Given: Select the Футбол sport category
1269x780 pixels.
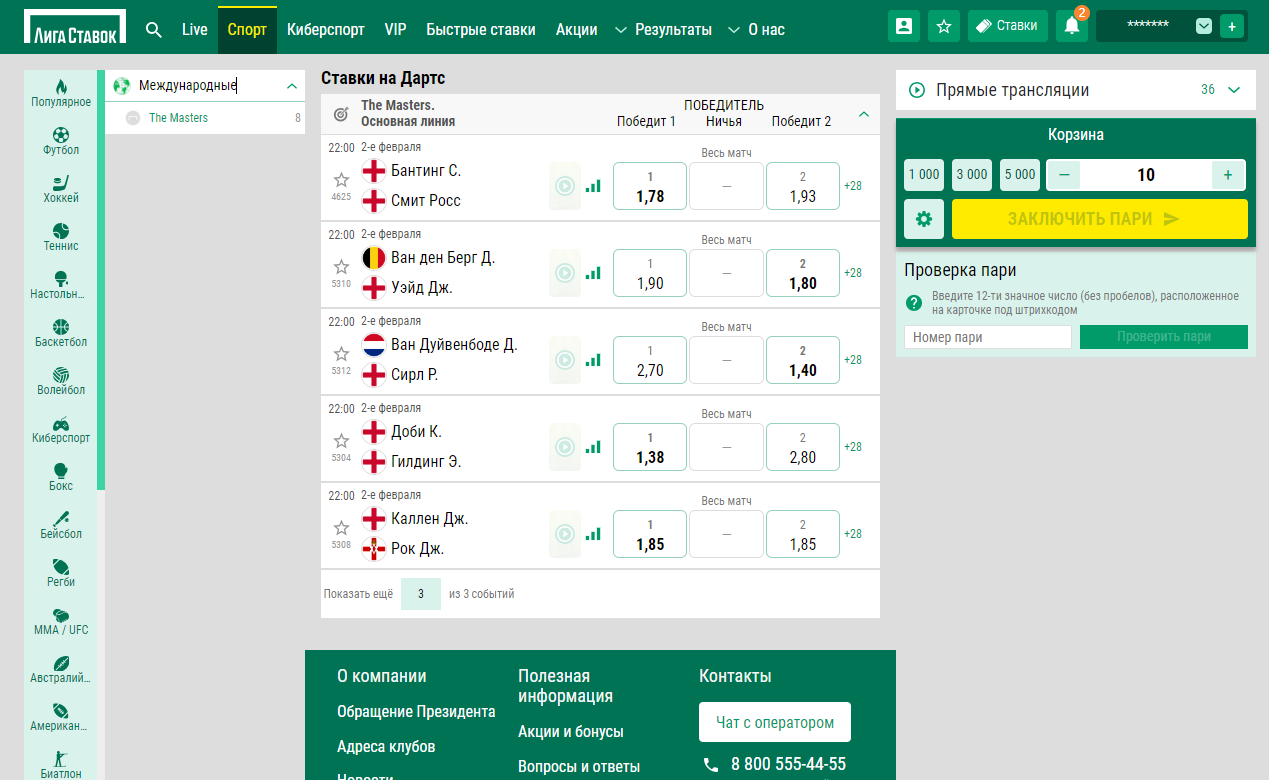Looking at the screenshot, I should tap(61, 141).
